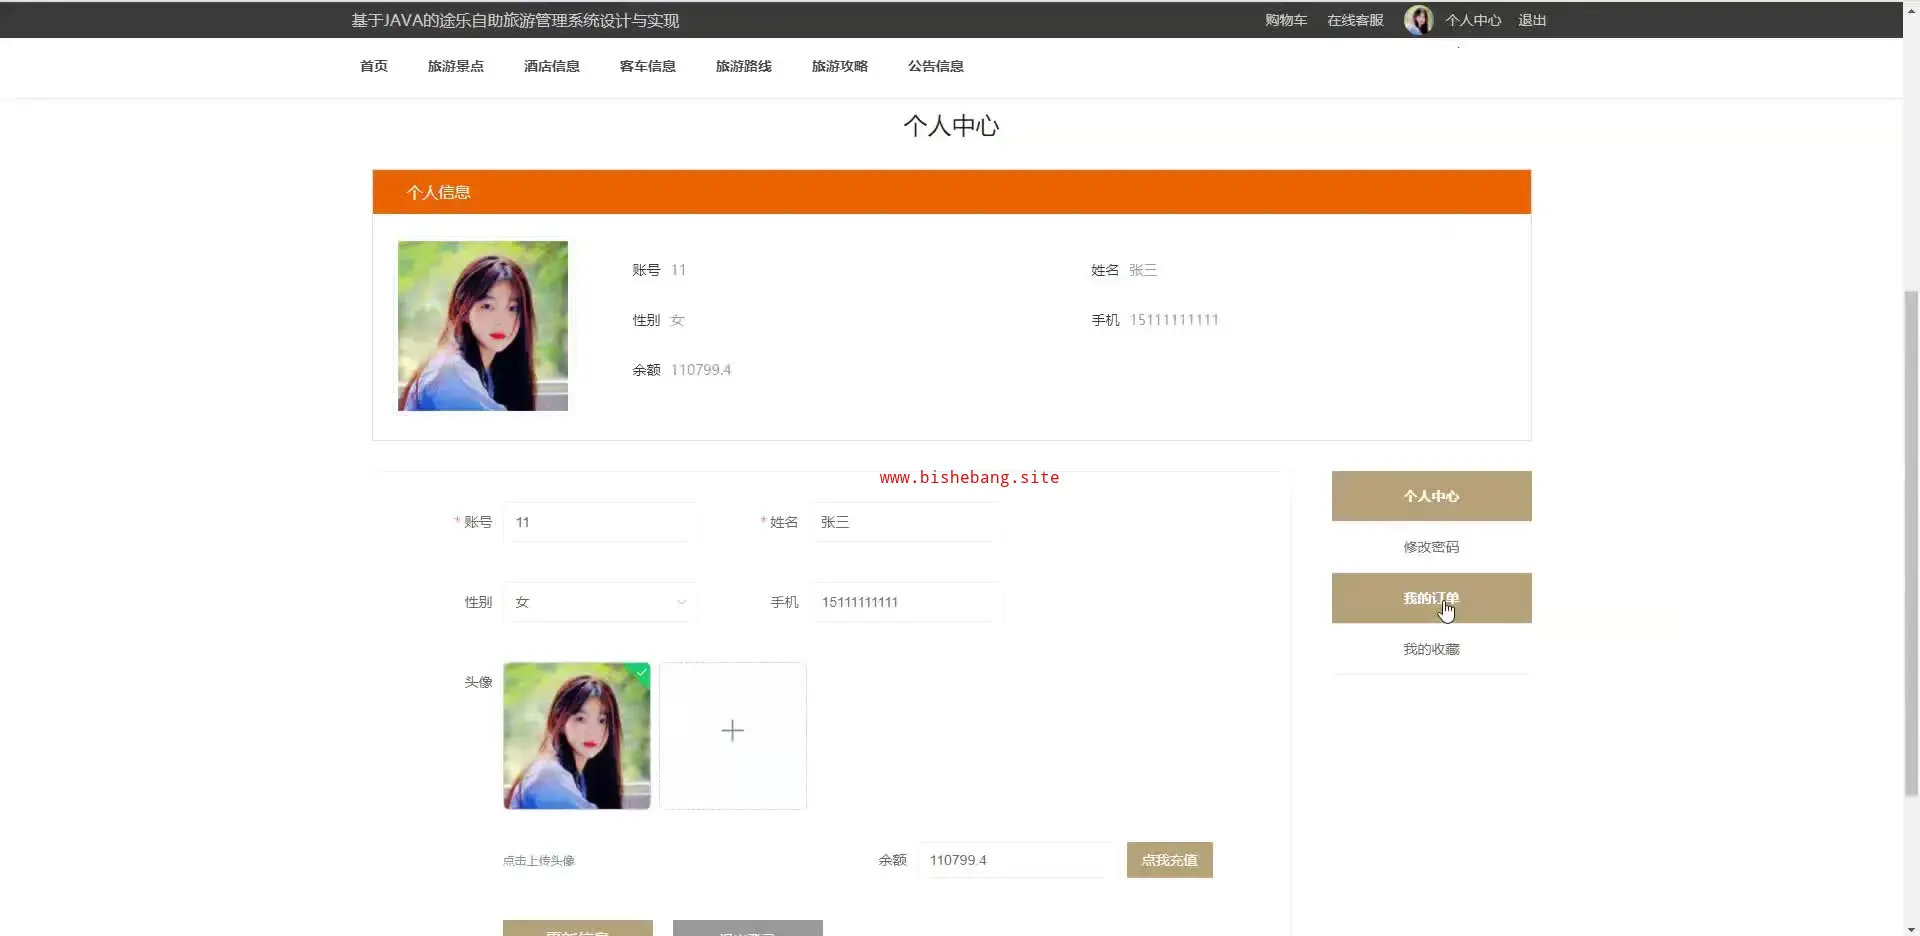Click 退出 to log out
This screenshot has width=1920, height=936.
pos(1531,20)
